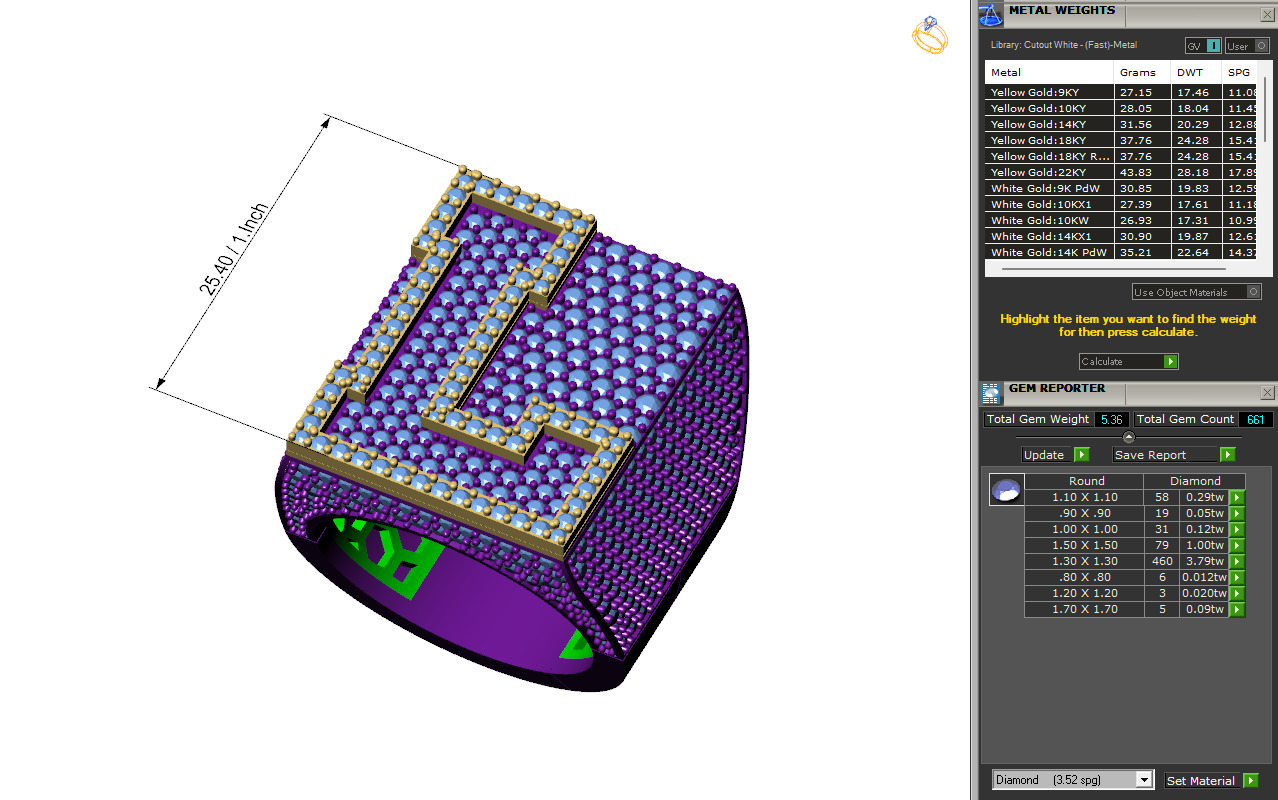Collapse Gem Reporter totals with small arrow

[x=1129, y=437]
